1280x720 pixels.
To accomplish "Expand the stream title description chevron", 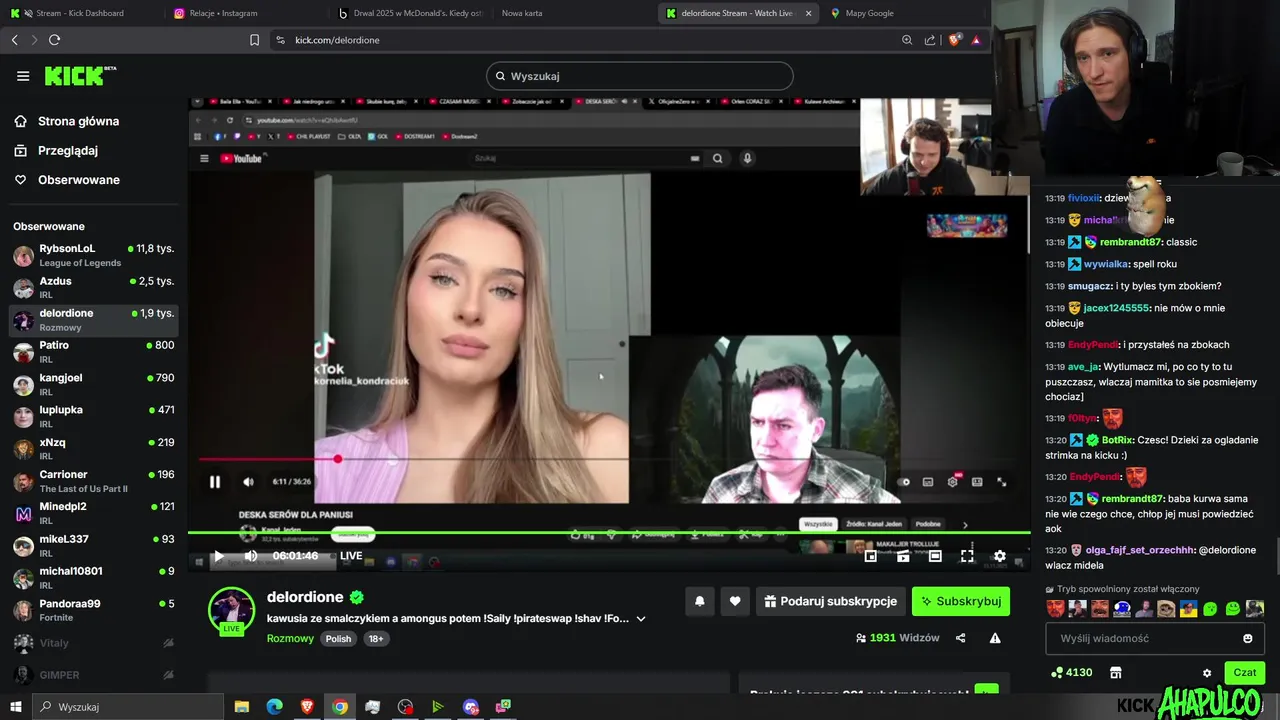I will pyautogui.click(x=641, y=619).
